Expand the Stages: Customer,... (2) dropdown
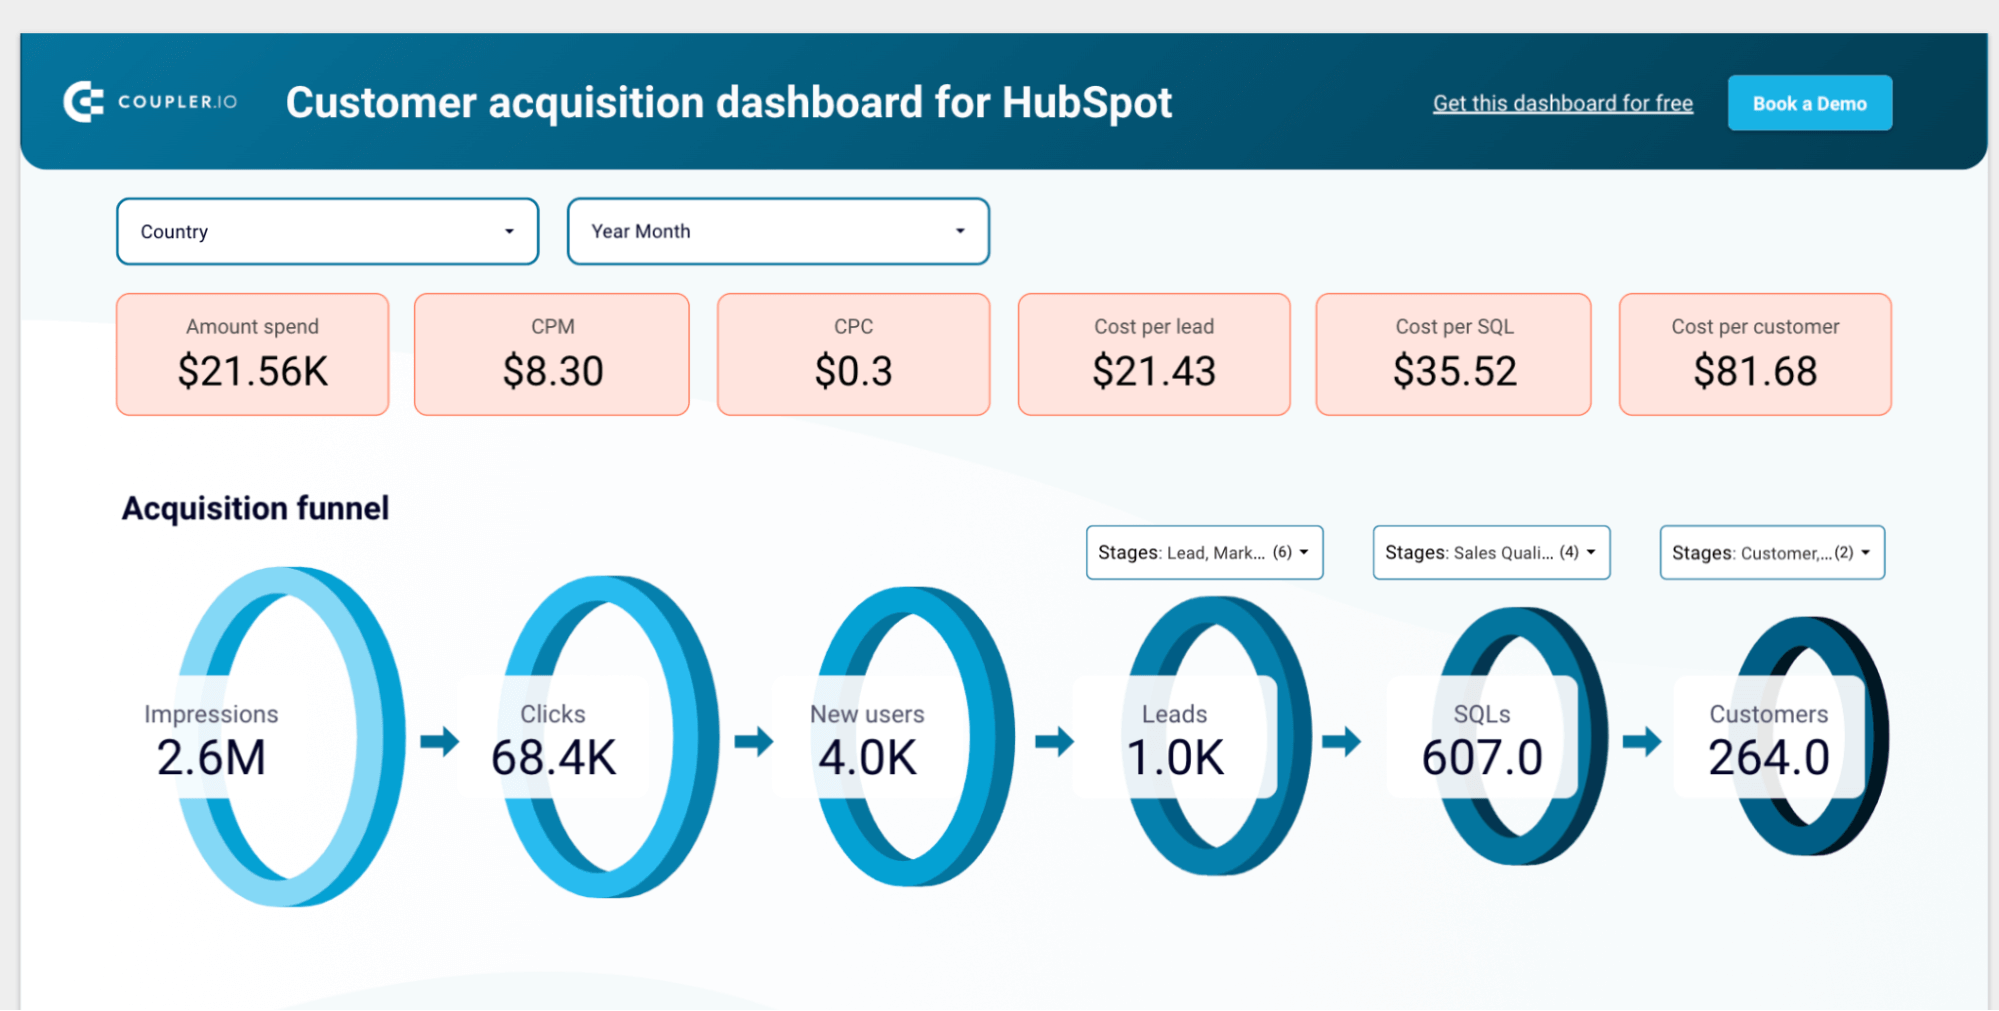The image size is (1999, 1011). [x=1772, y=552]
